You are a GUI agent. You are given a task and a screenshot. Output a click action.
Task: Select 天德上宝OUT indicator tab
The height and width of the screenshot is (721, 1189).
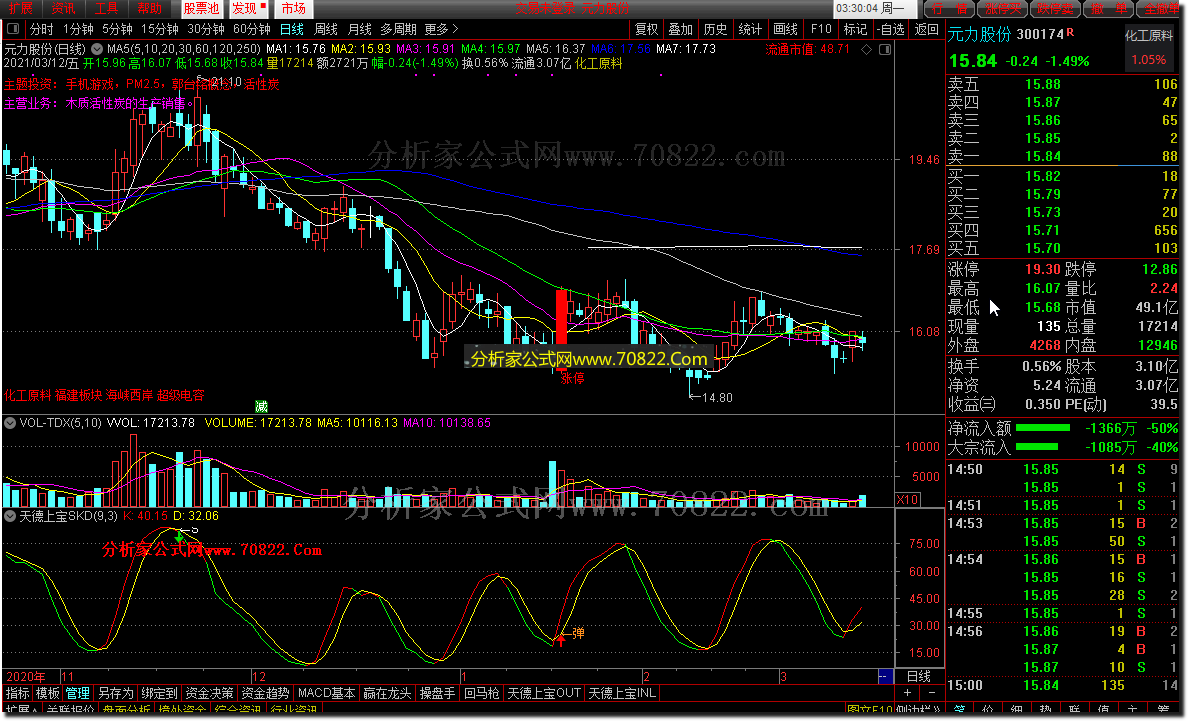point(544,693)
